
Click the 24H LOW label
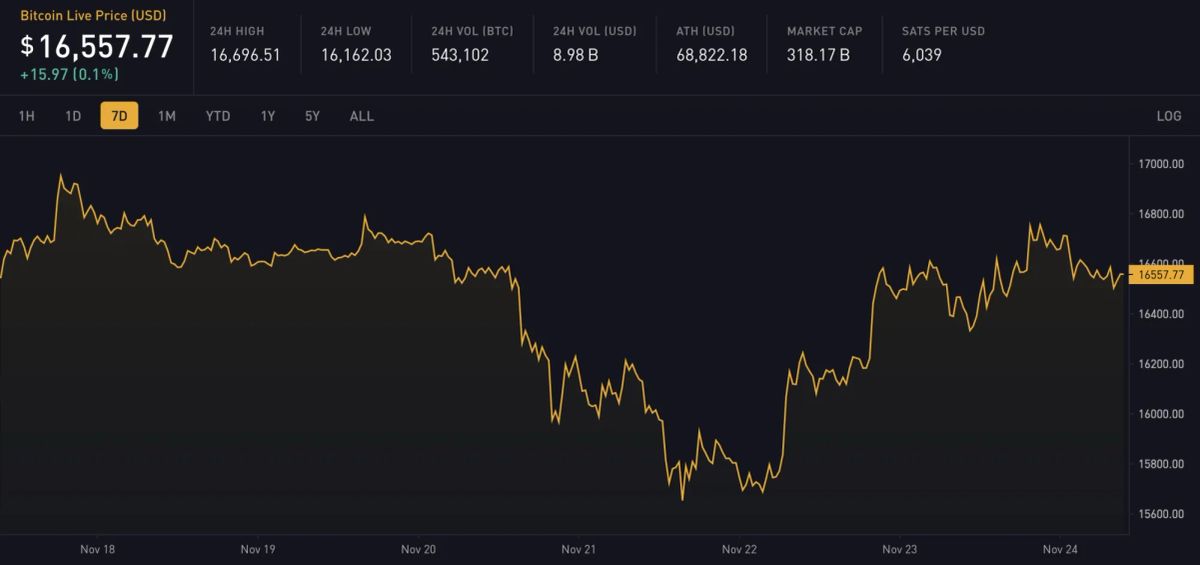[346, 31]
